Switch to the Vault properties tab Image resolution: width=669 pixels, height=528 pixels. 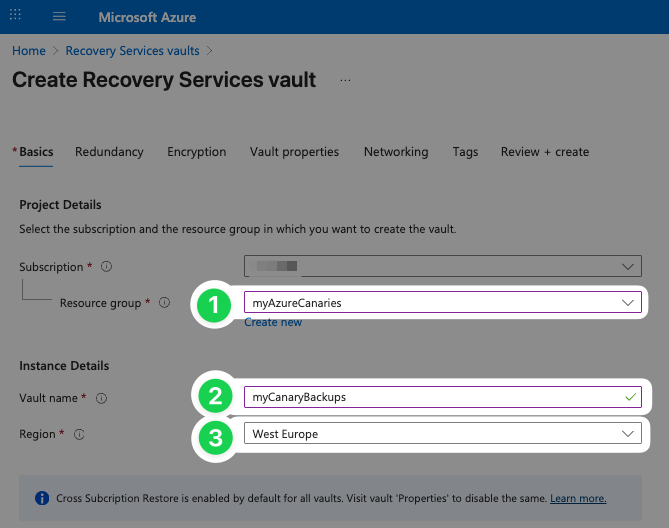(x=294, y=152)
